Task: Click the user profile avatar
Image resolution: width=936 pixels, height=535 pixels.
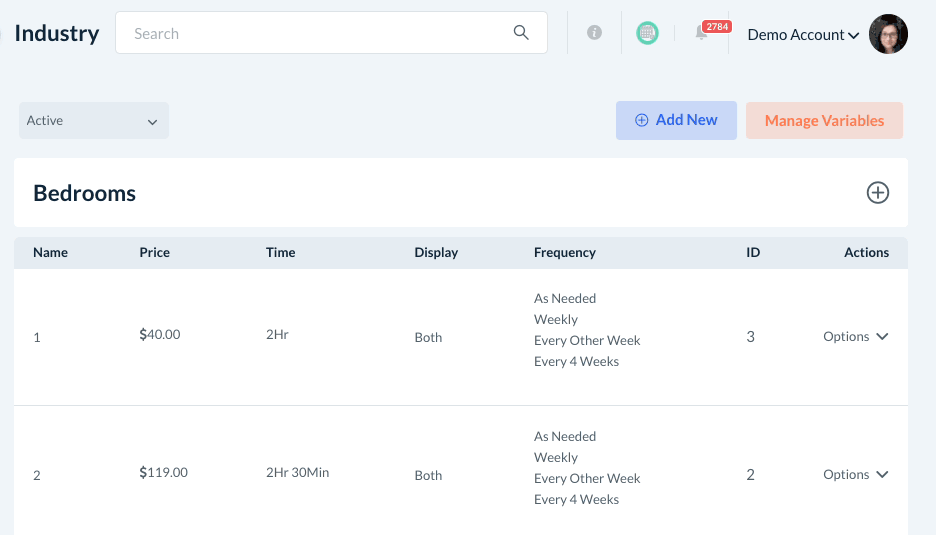Action: [x=888, y=34]
